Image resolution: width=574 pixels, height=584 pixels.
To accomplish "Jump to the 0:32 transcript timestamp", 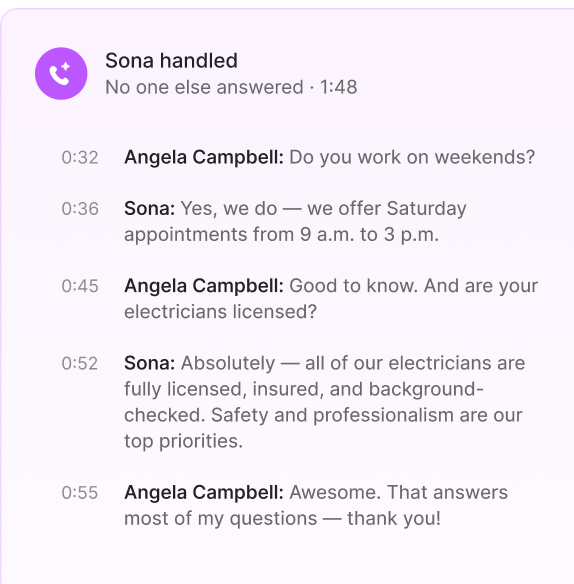I will point(80,158).
